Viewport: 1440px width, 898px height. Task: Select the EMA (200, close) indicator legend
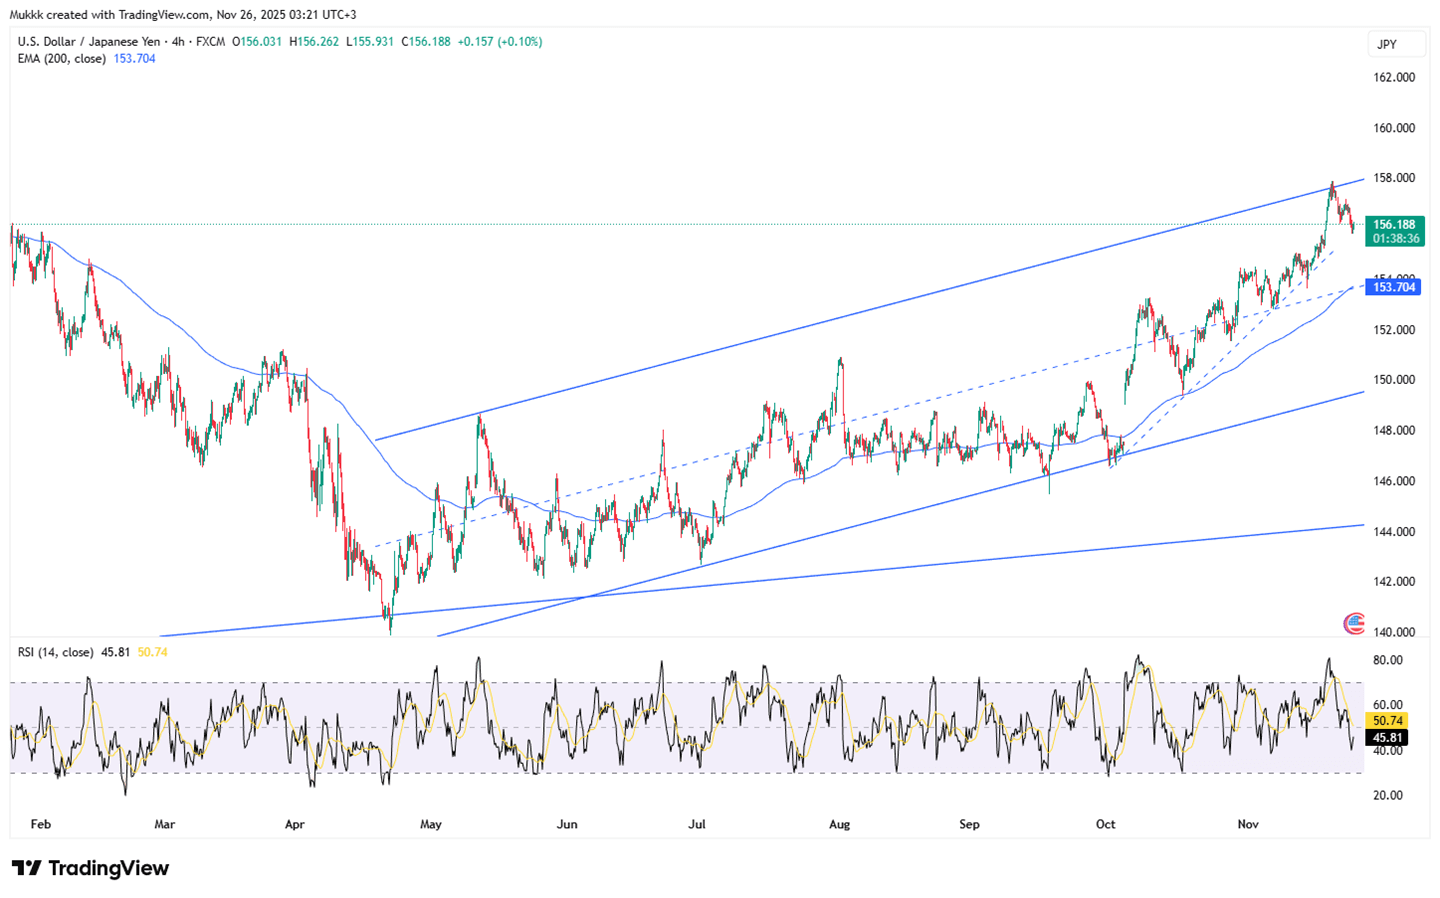62,59
